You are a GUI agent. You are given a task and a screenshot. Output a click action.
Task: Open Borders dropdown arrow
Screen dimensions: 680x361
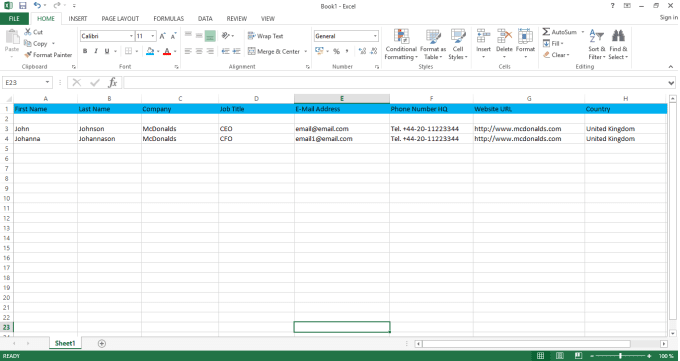coord(137,51)
